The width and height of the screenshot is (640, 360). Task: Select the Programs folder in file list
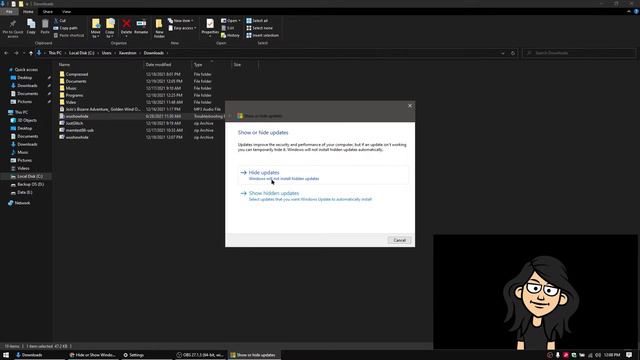(74, 95)
